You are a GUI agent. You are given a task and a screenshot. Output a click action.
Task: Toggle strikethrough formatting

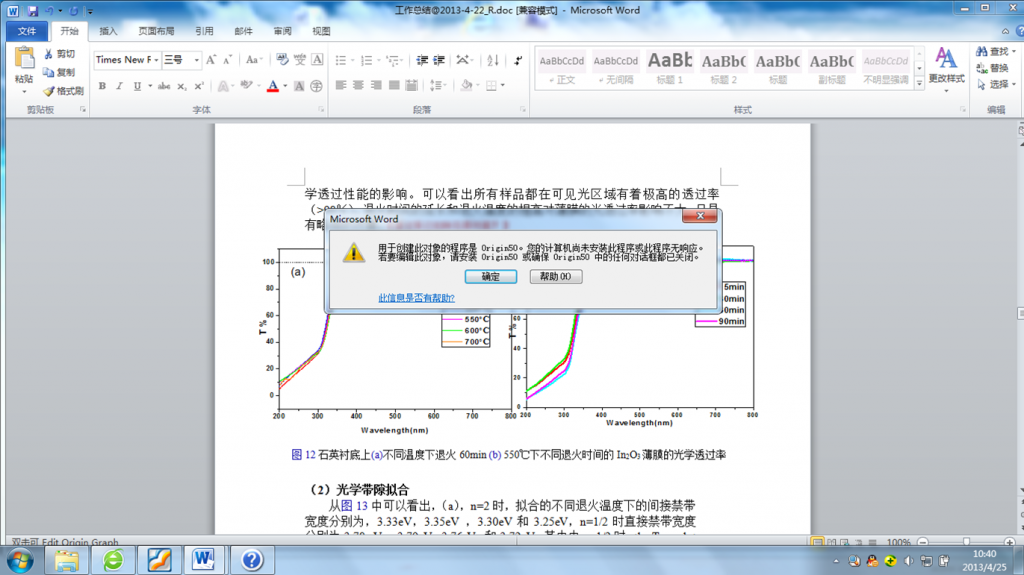(x=164, y=86)
